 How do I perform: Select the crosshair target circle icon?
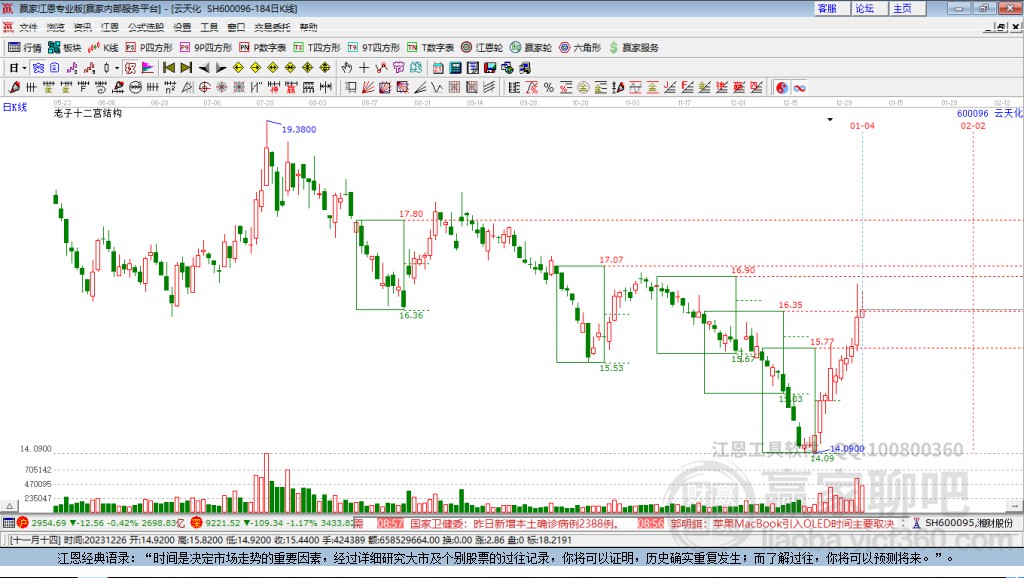point(204,88)
